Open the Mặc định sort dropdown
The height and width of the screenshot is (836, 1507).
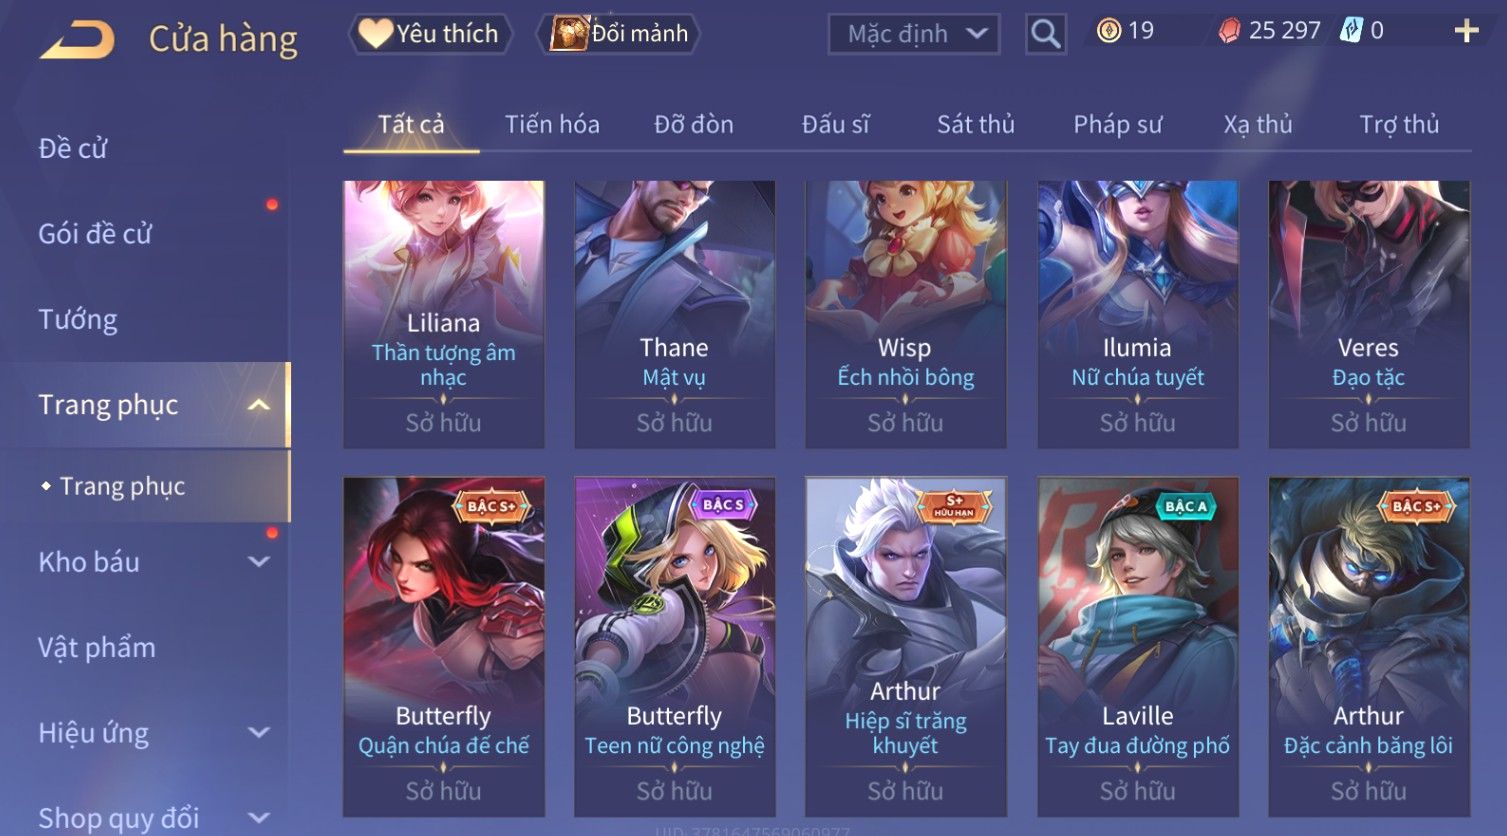click(x=914, y=34)
